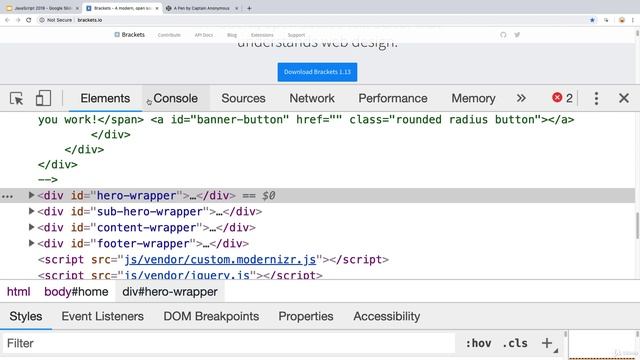Toggle the :hov element state panel

478,343
